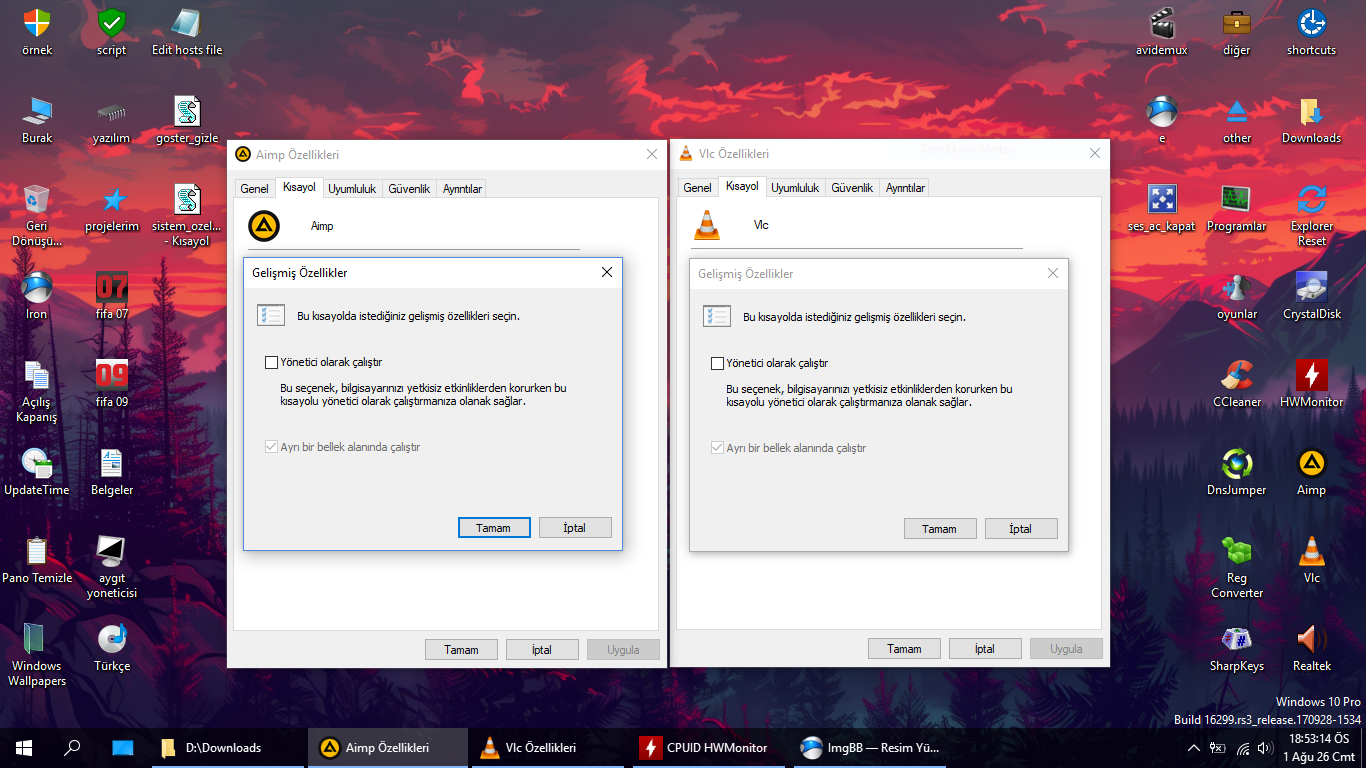Close the Aimp Gelişmiş Özellikler dialog
The height and width of the screenshot is (768, 1366).
[x=607, y=272]
